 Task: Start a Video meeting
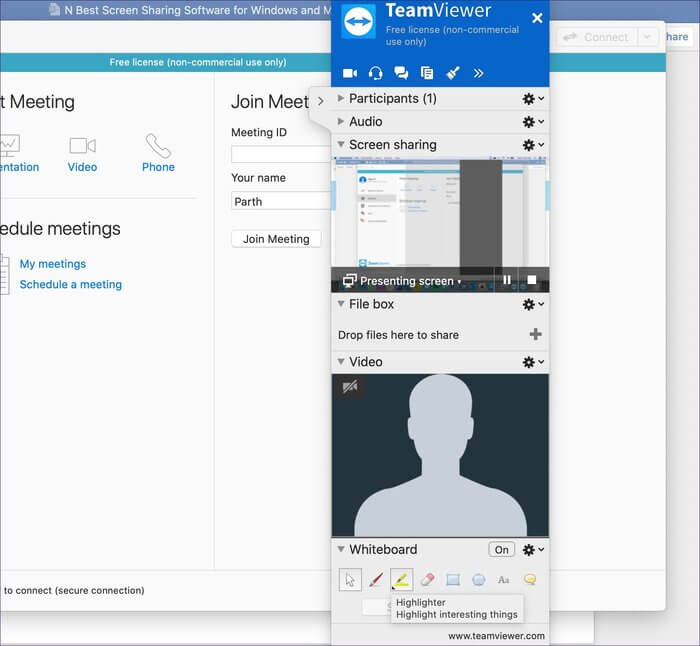point(83,153)
